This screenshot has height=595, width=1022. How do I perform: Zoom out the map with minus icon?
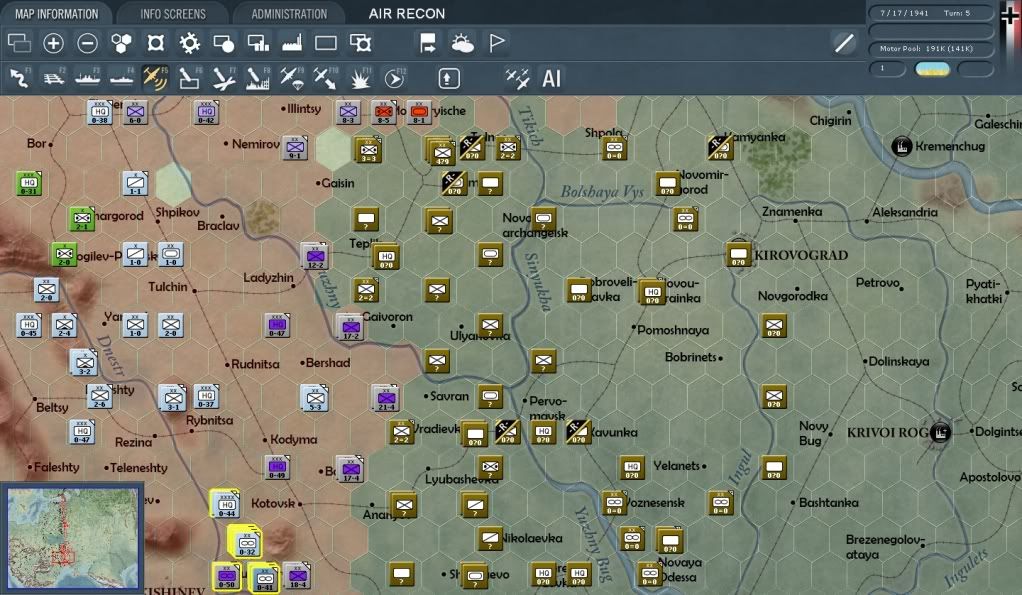tap(87, 44)
